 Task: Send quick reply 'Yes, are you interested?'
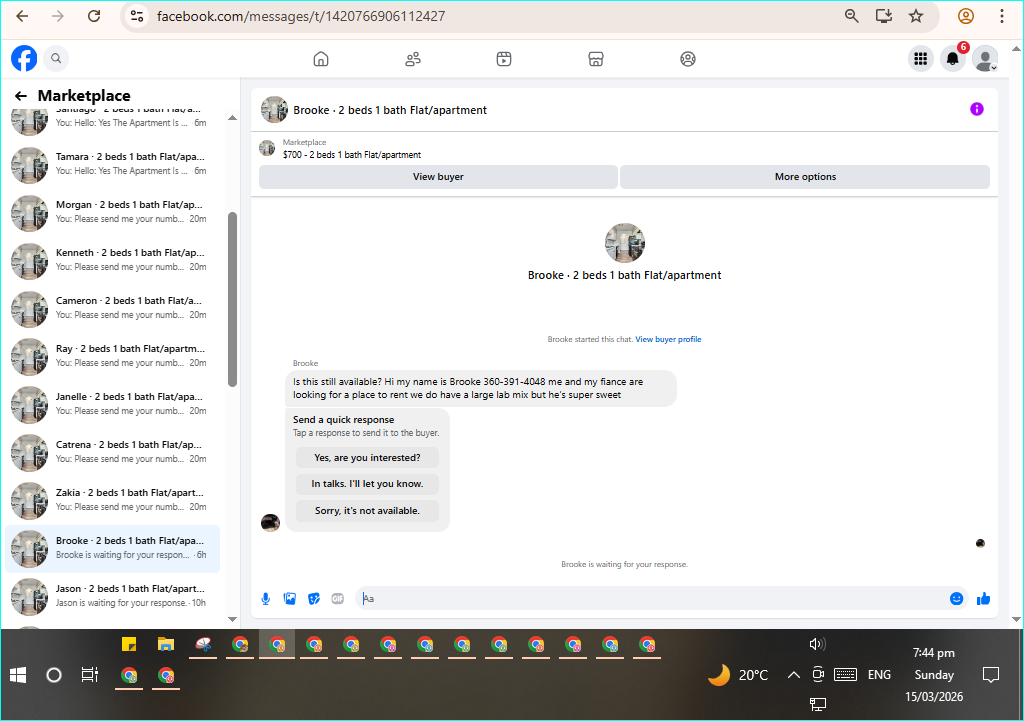pos(367,458)
